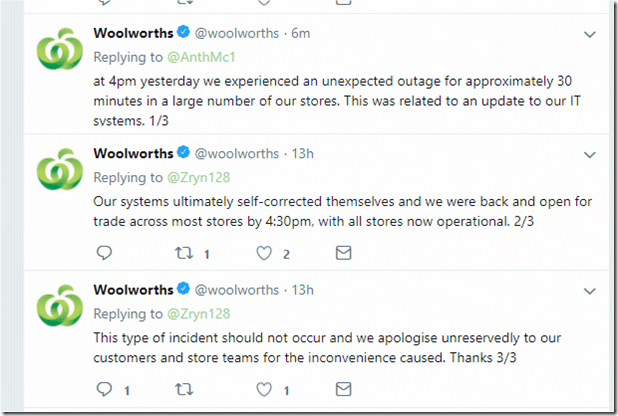
Task: Retweet the 2/3 tweet about systems self-correcting
Action: pyautogui.click(x=184, y=254)
